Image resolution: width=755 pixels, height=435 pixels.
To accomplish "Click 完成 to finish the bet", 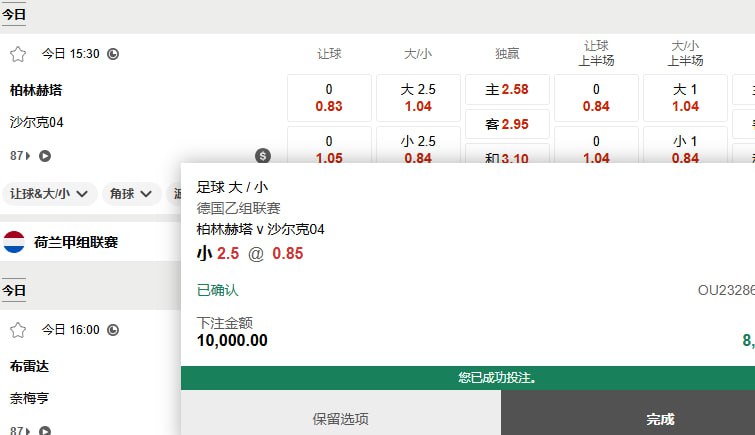I will 660,419.
